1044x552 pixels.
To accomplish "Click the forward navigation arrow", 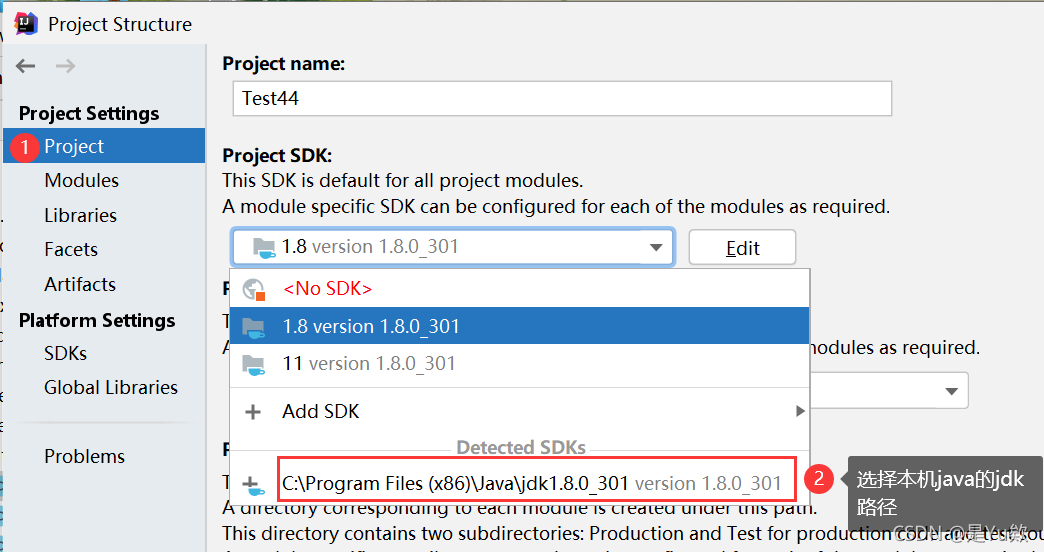I will pos(65,66).
